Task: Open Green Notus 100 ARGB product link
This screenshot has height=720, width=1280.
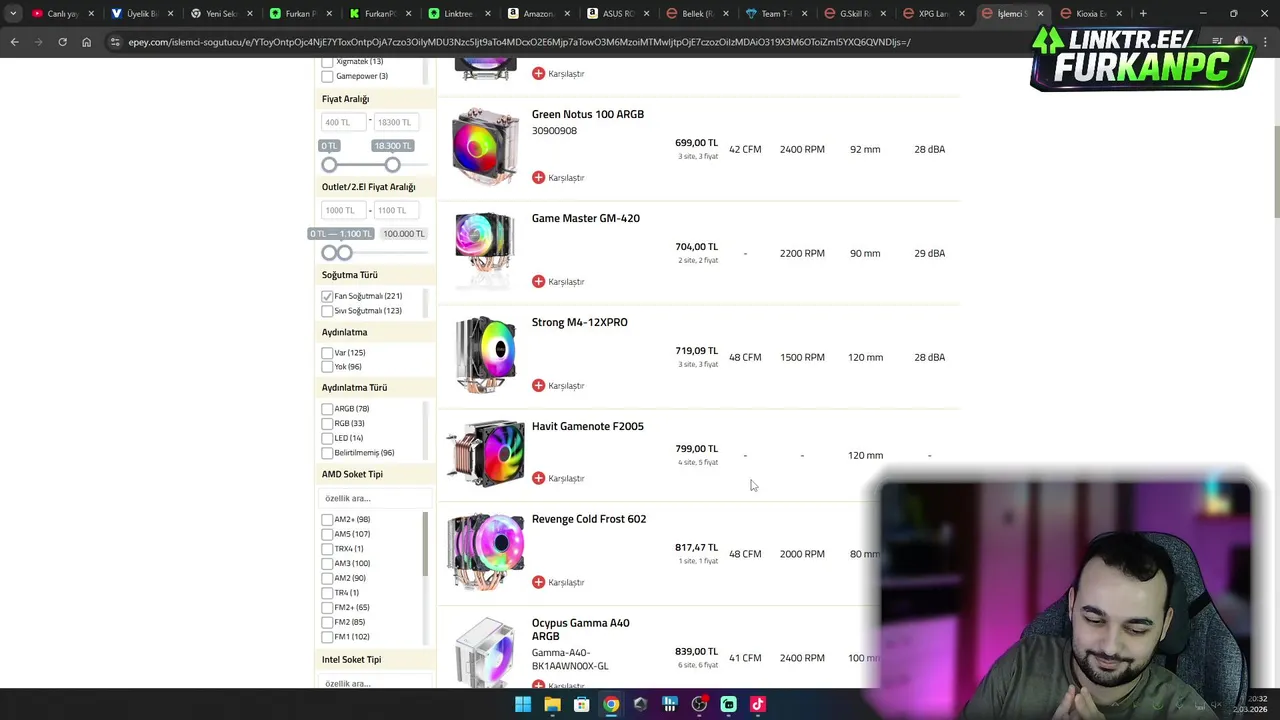Action: (588, 114)
